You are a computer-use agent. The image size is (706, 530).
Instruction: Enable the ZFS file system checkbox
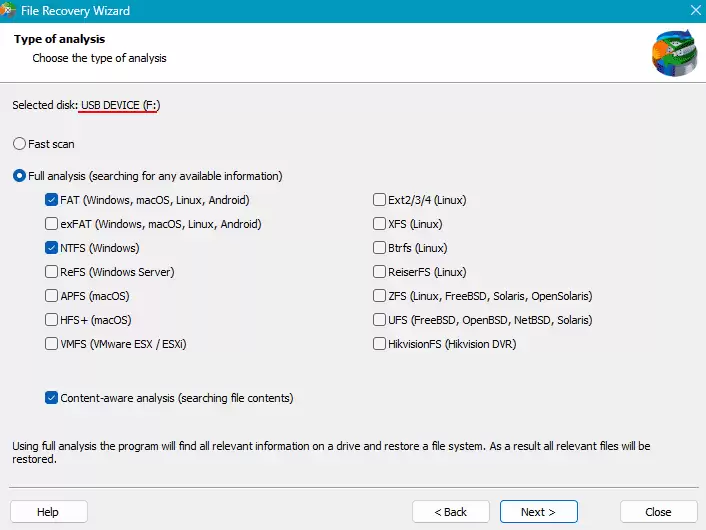tap(380, 296)
